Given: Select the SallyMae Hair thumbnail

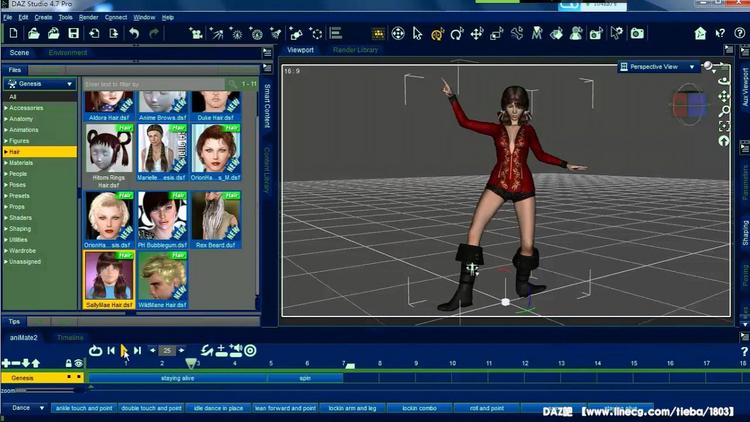Looking at the screenshot, I should pos(109,280).
